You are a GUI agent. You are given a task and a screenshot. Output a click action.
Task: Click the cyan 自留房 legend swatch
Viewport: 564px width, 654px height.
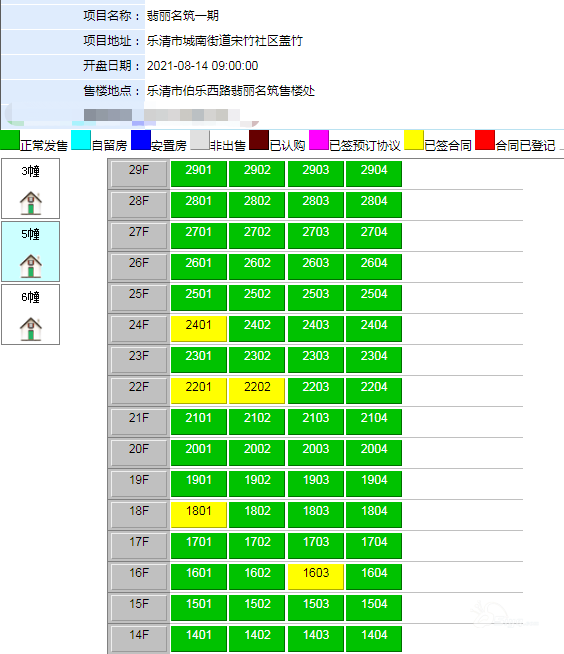81,140
